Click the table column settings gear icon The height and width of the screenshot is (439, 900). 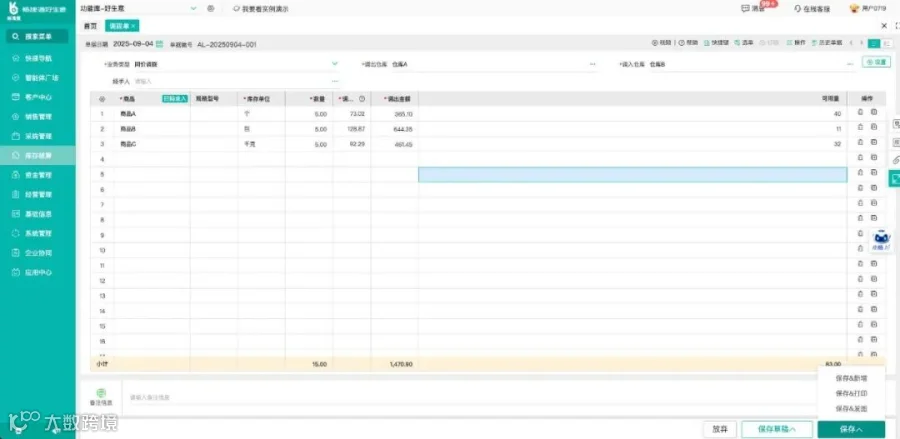102,99
